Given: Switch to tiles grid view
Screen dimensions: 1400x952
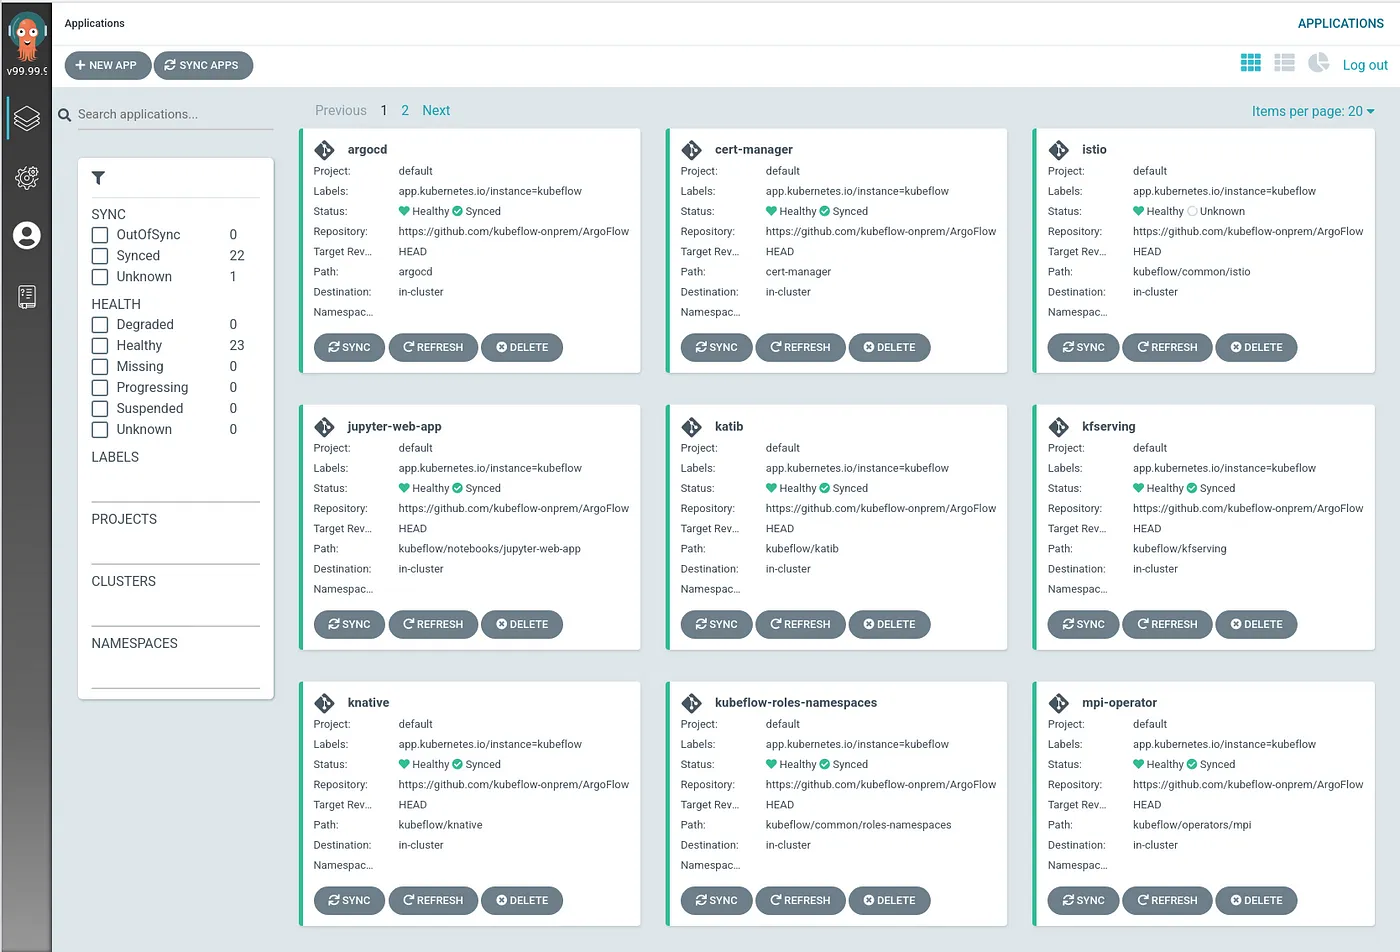Looking at the screenshot, I should 1251,63.
